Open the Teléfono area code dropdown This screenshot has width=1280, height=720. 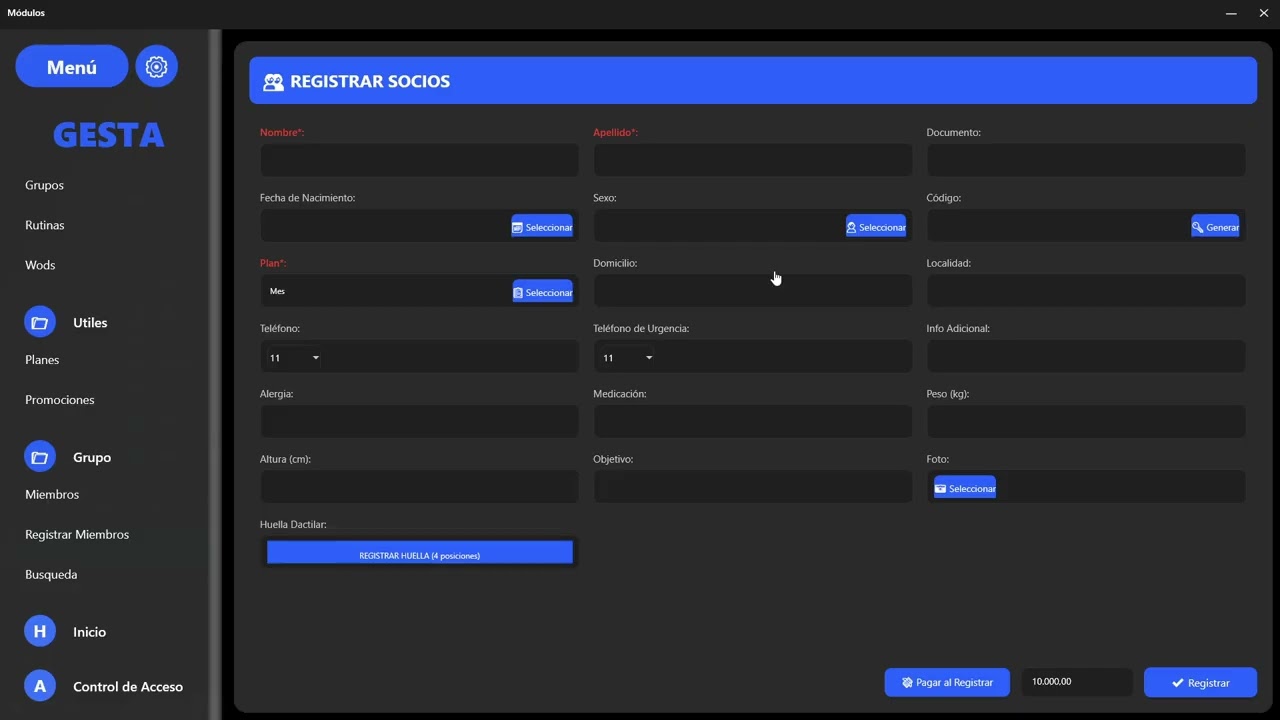click(294, 358)
